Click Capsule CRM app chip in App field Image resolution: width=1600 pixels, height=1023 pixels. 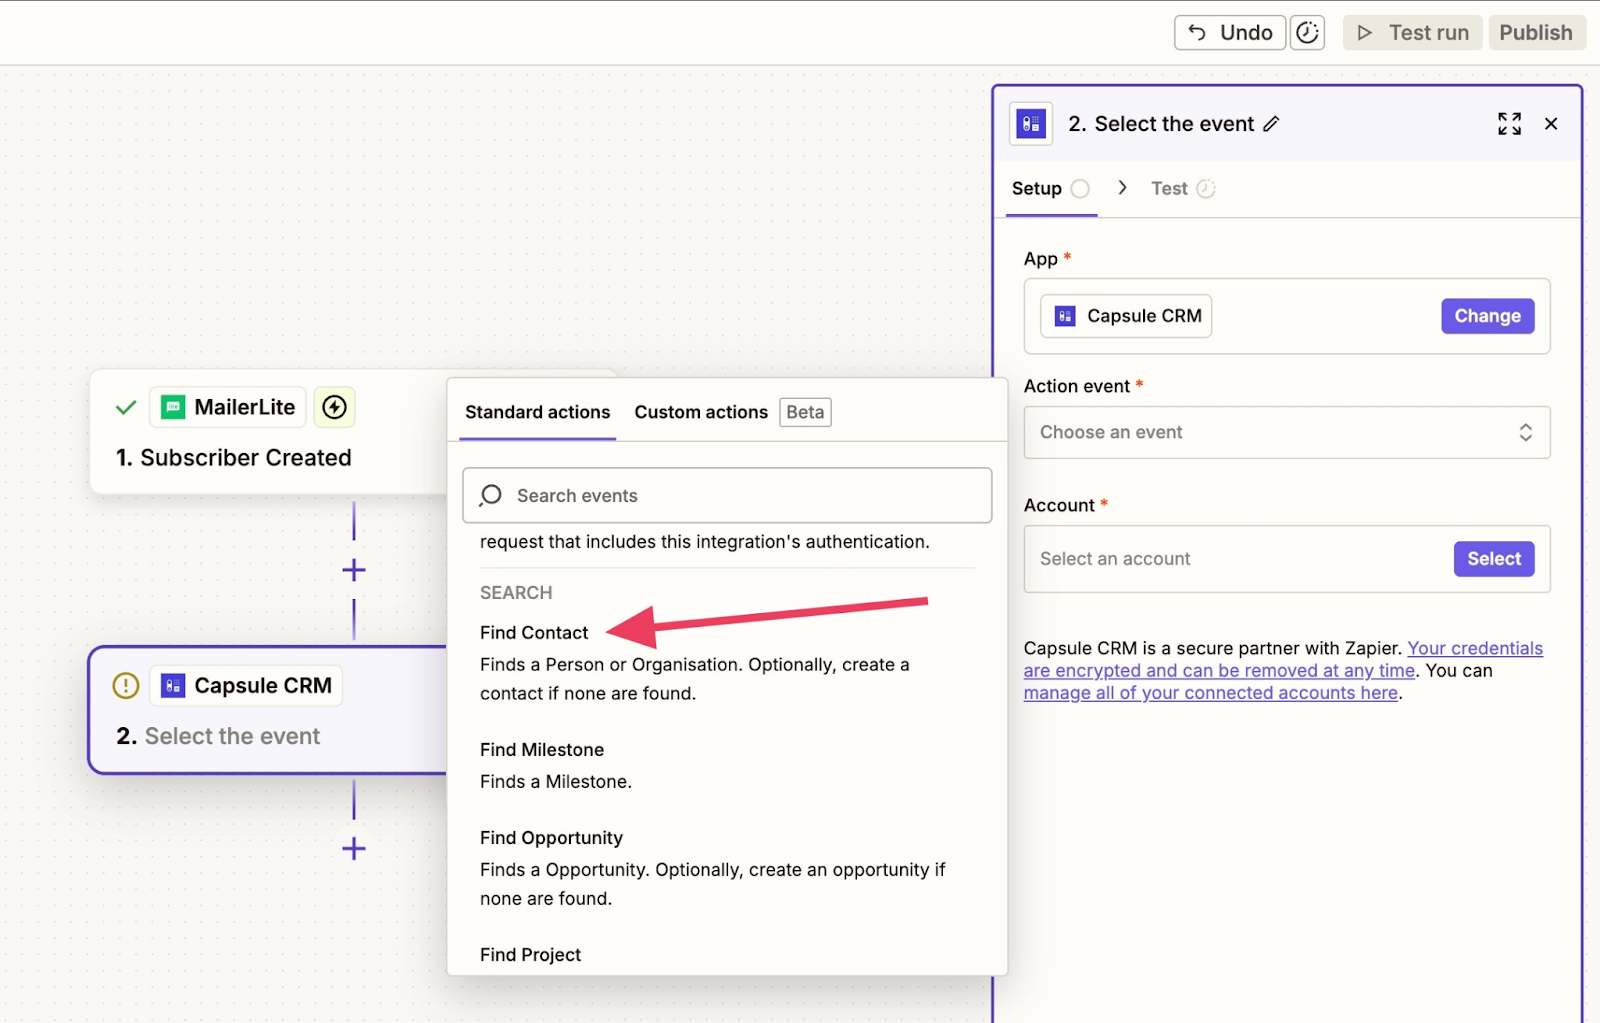(1126, 316)
